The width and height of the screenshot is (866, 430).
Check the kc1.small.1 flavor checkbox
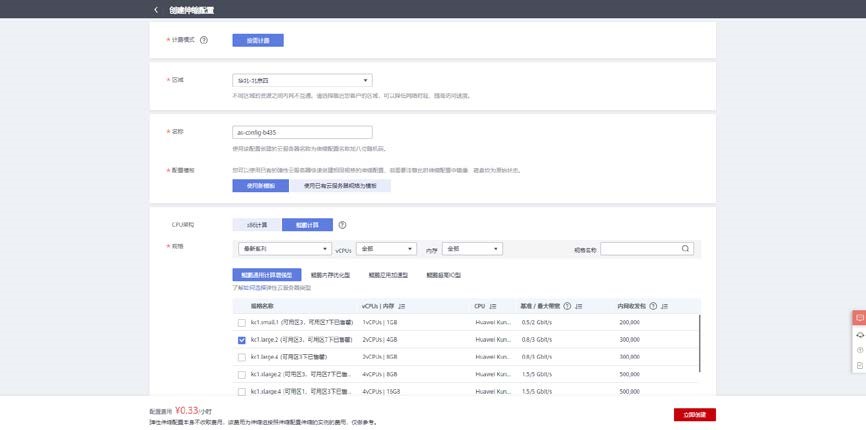coord(241,323)
